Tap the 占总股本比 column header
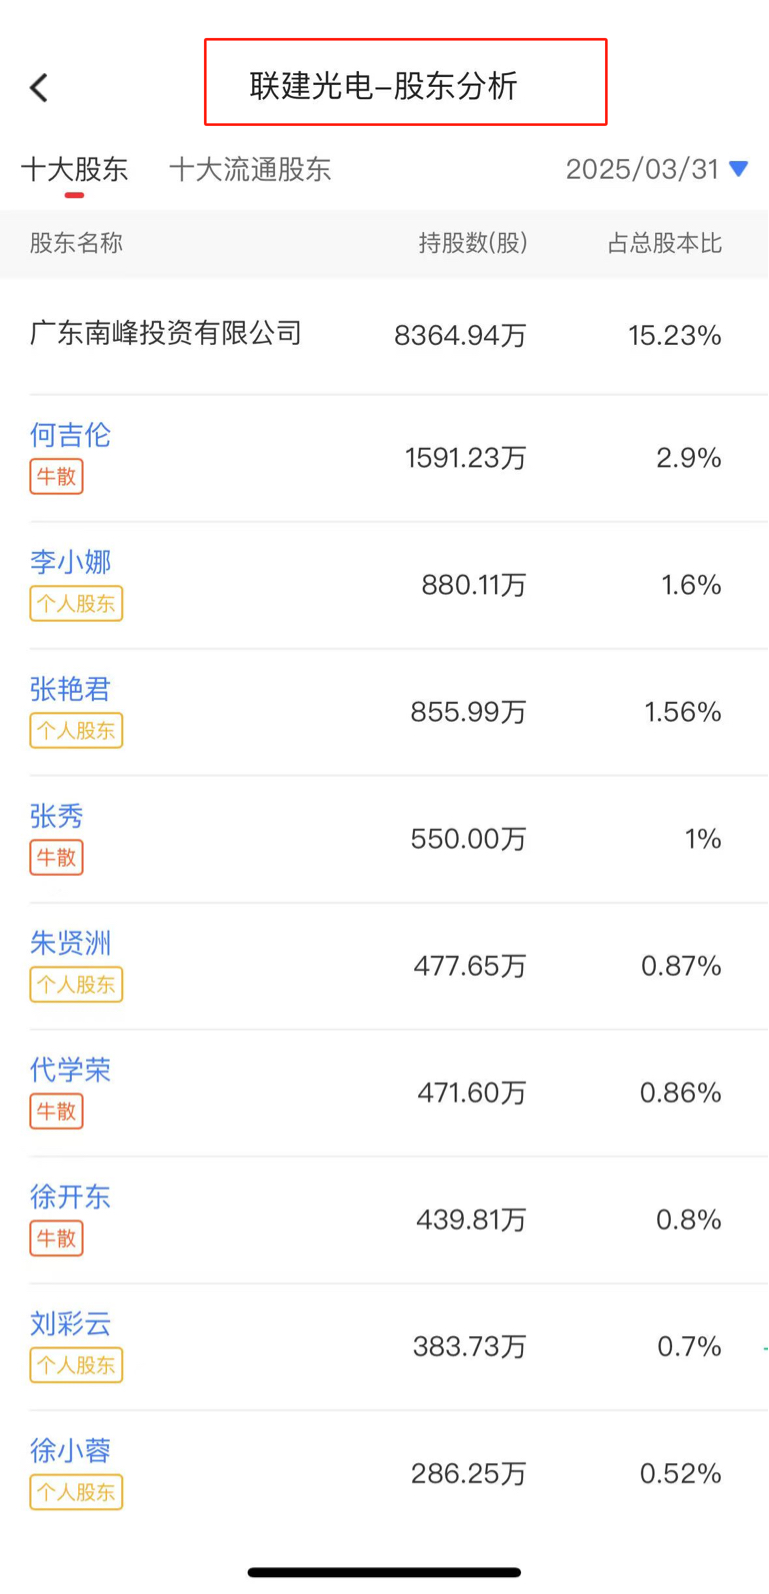Viewport: 769px width, 1594px height. pyautogui.click(x=665, y=243)
